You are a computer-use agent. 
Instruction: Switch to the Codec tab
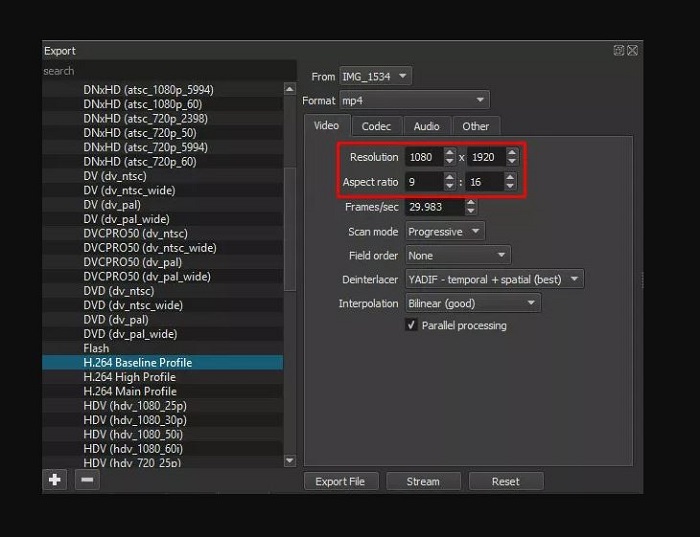click(376, 126)
